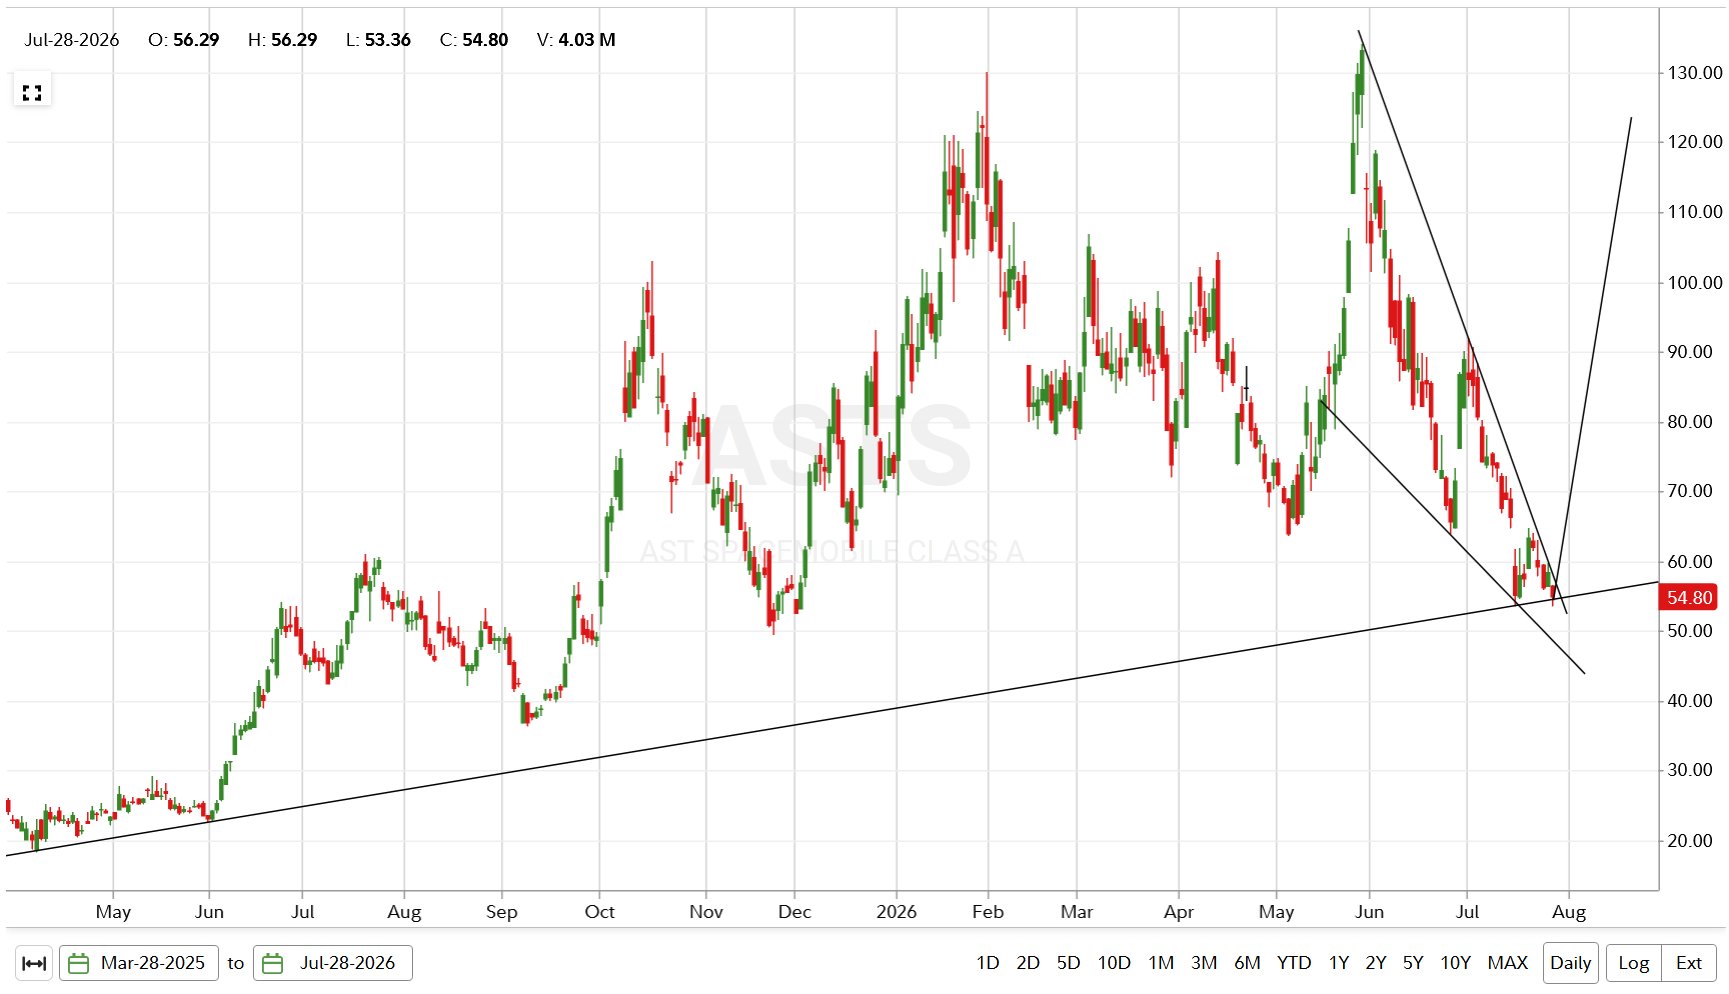Viewport: 1729px width, 994px height.
Task: Open the Daily interval dropdown
Action: [1571, 963]
